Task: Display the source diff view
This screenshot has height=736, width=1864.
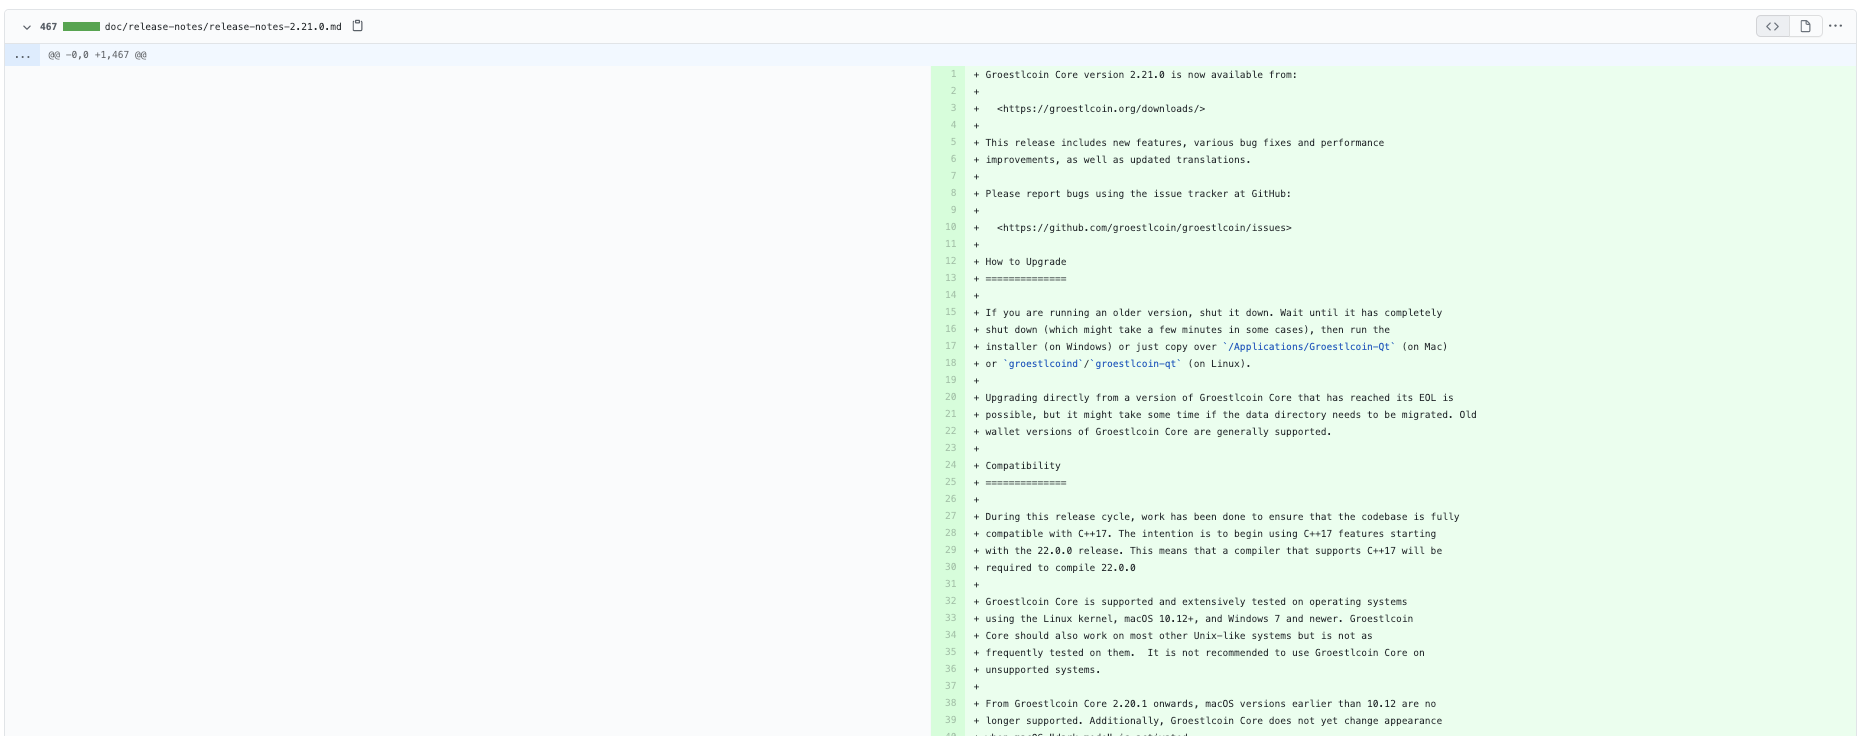Action: click(1772, 26)
